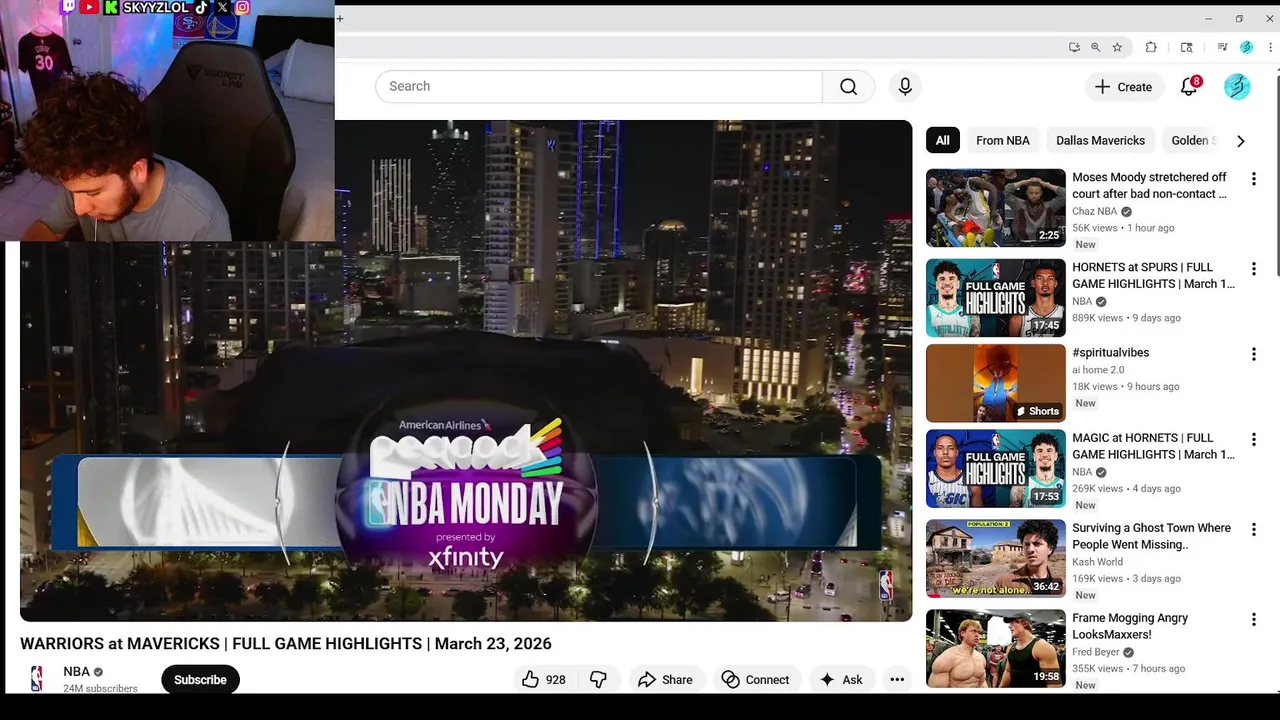Open MAGIC at HORNETS thumbnail 17:53
The image size is (1280, 720).
pos(995,469)
